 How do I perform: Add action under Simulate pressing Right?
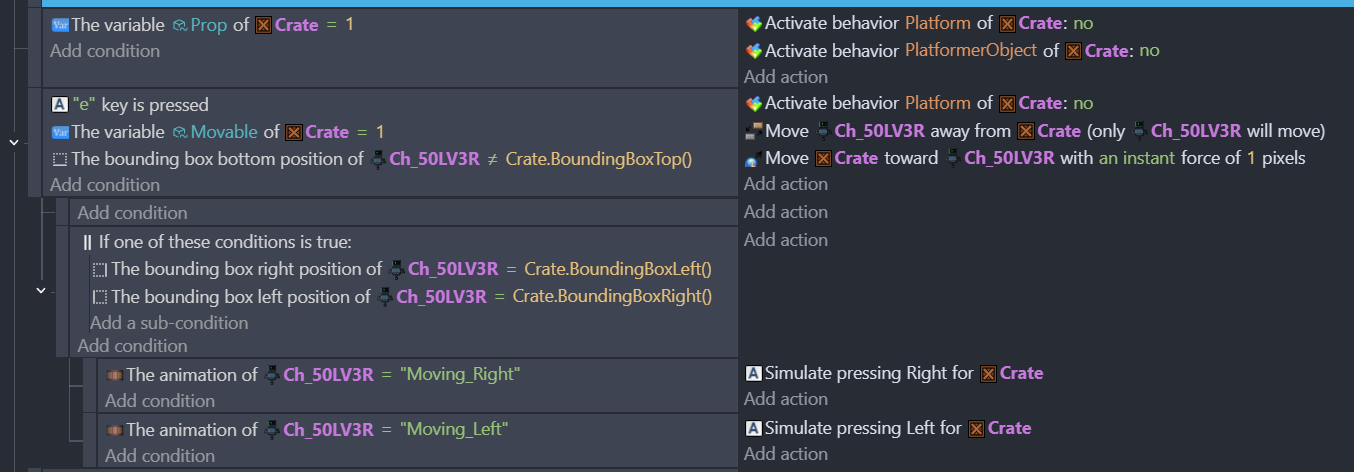(786, 399)
